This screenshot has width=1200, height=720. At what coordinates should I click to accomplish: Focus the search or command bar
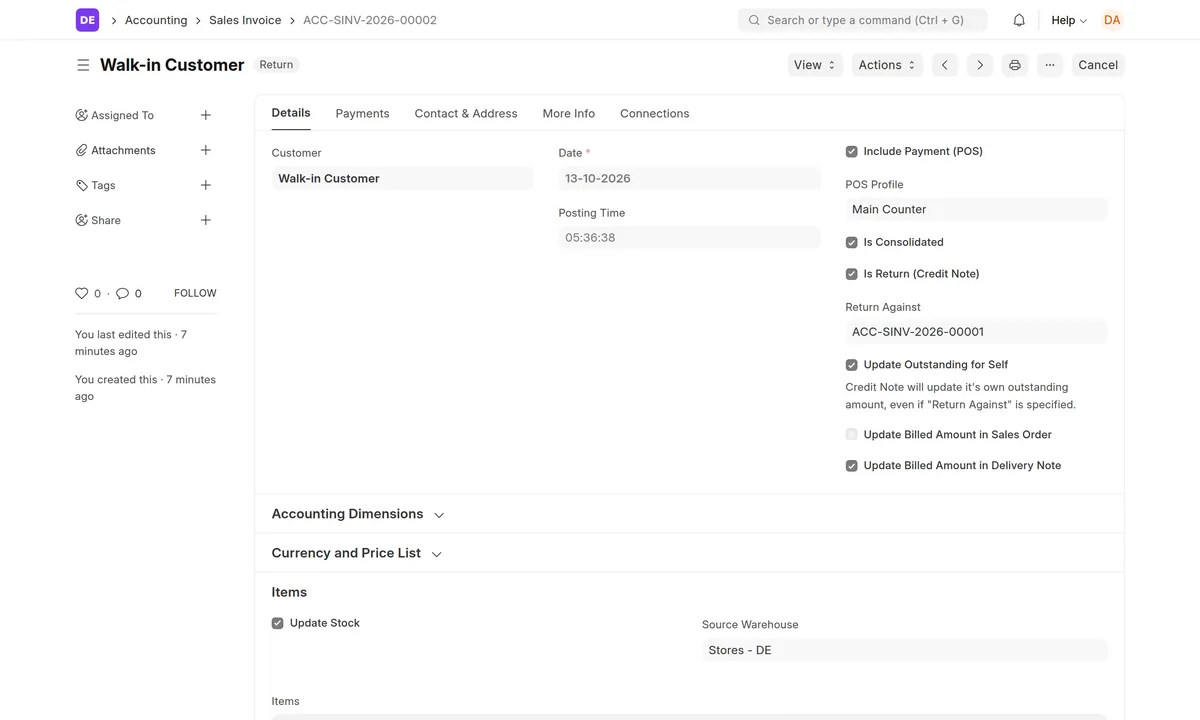[x=862, y=20]
